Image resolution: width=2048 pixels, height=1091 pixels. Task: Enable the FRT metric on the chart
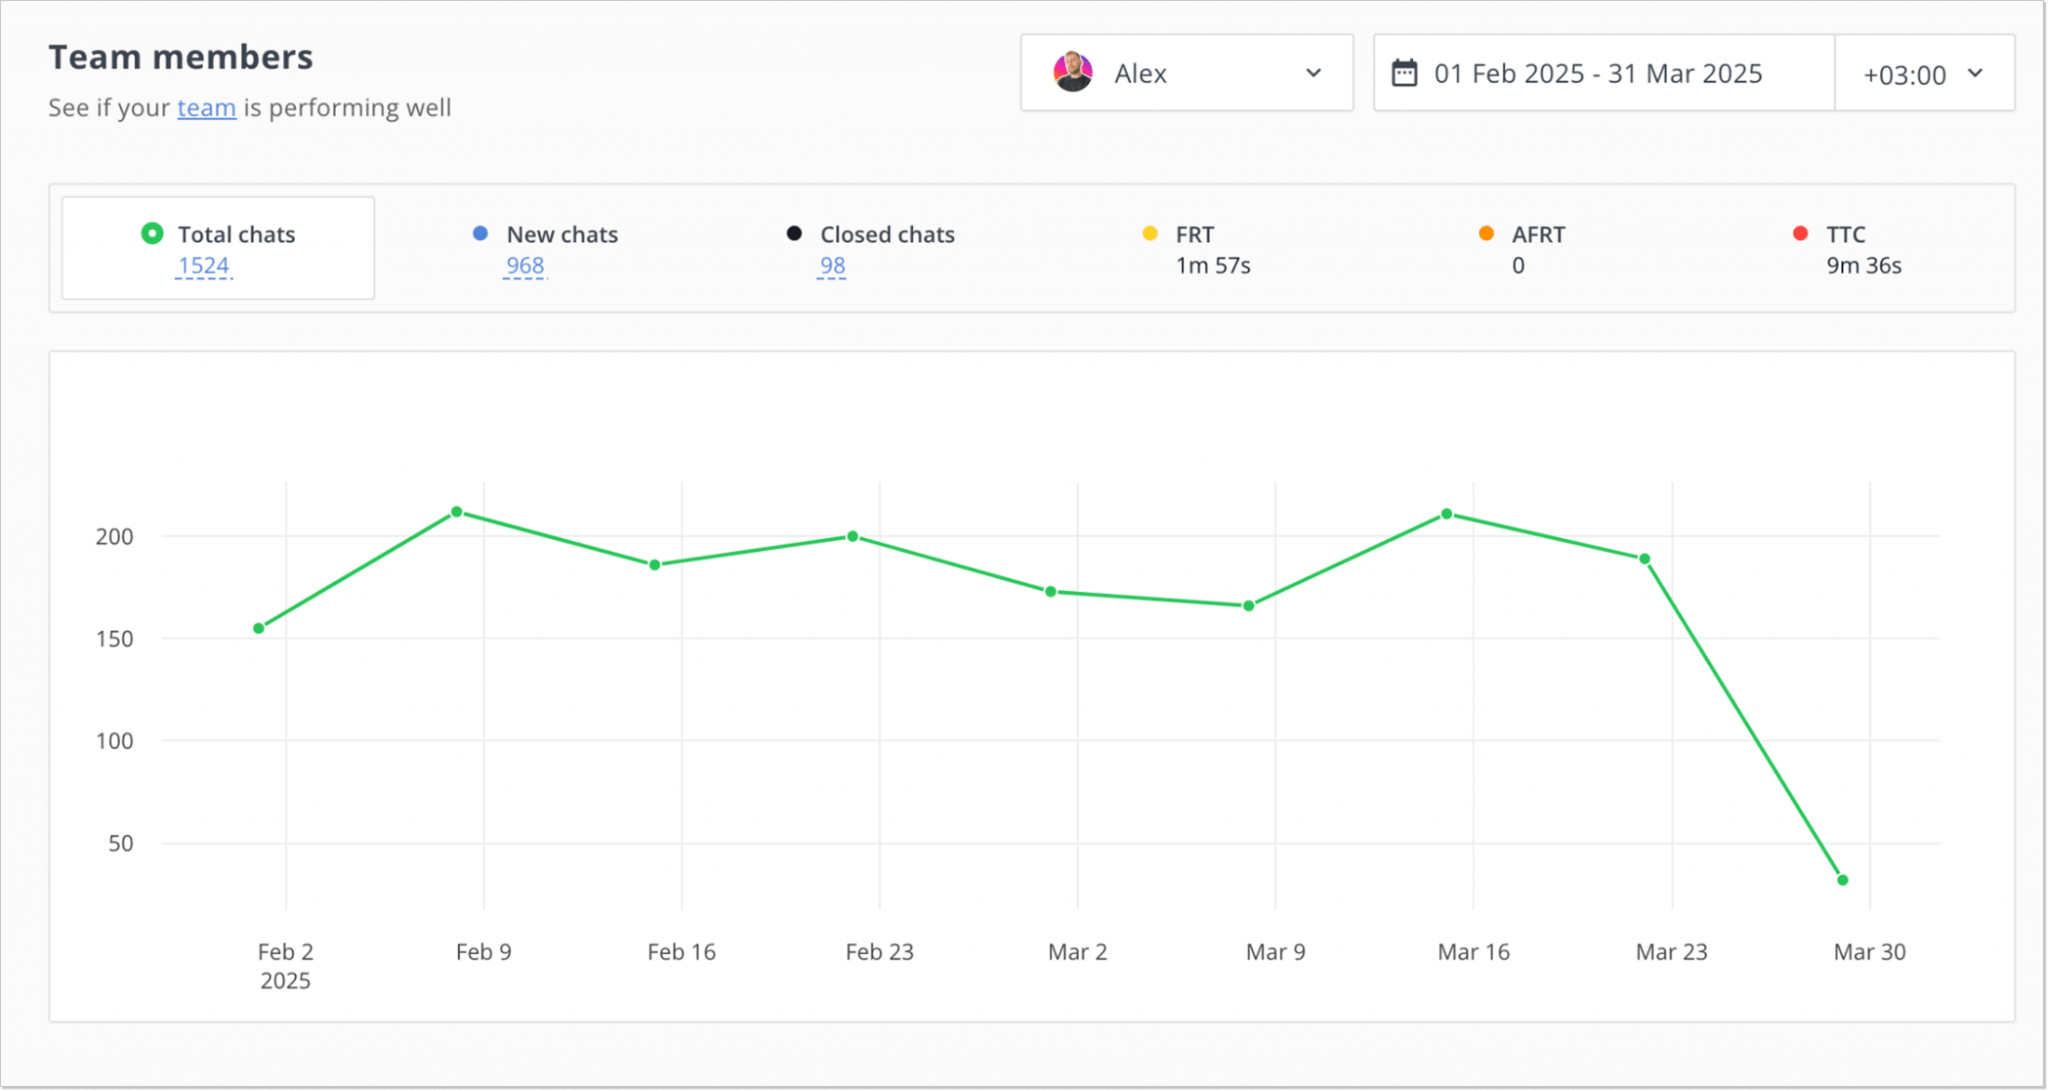point(1195,248)
